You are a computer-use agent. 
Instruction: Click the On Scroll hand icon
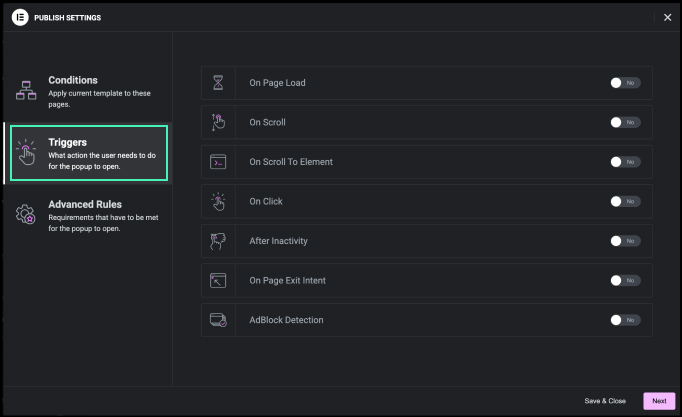click(x=218, y=122)
